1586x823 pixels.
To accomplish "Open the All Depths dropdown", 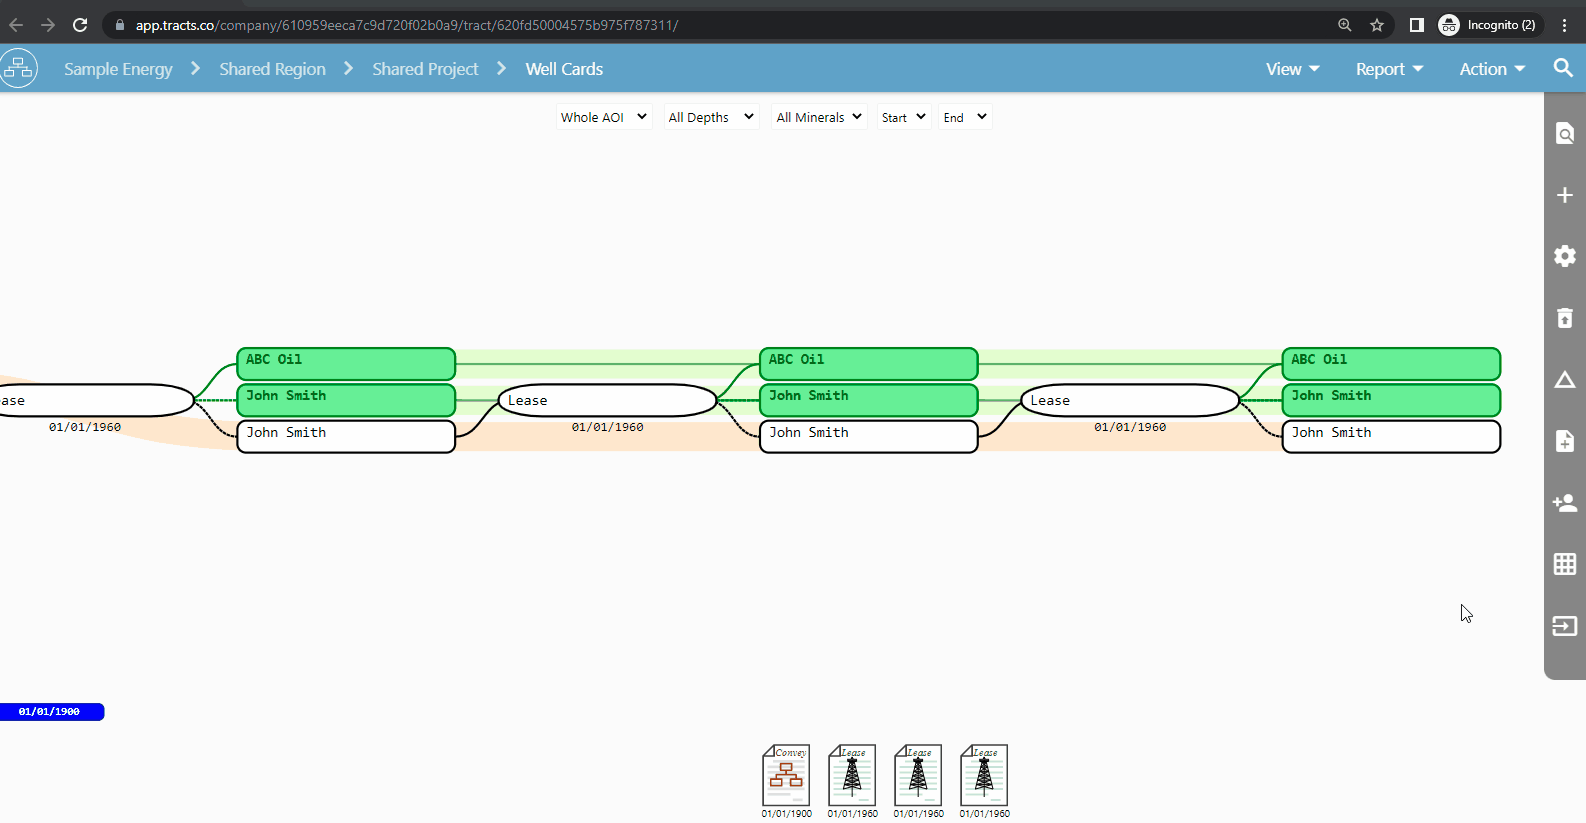I will tap(711, 117).
